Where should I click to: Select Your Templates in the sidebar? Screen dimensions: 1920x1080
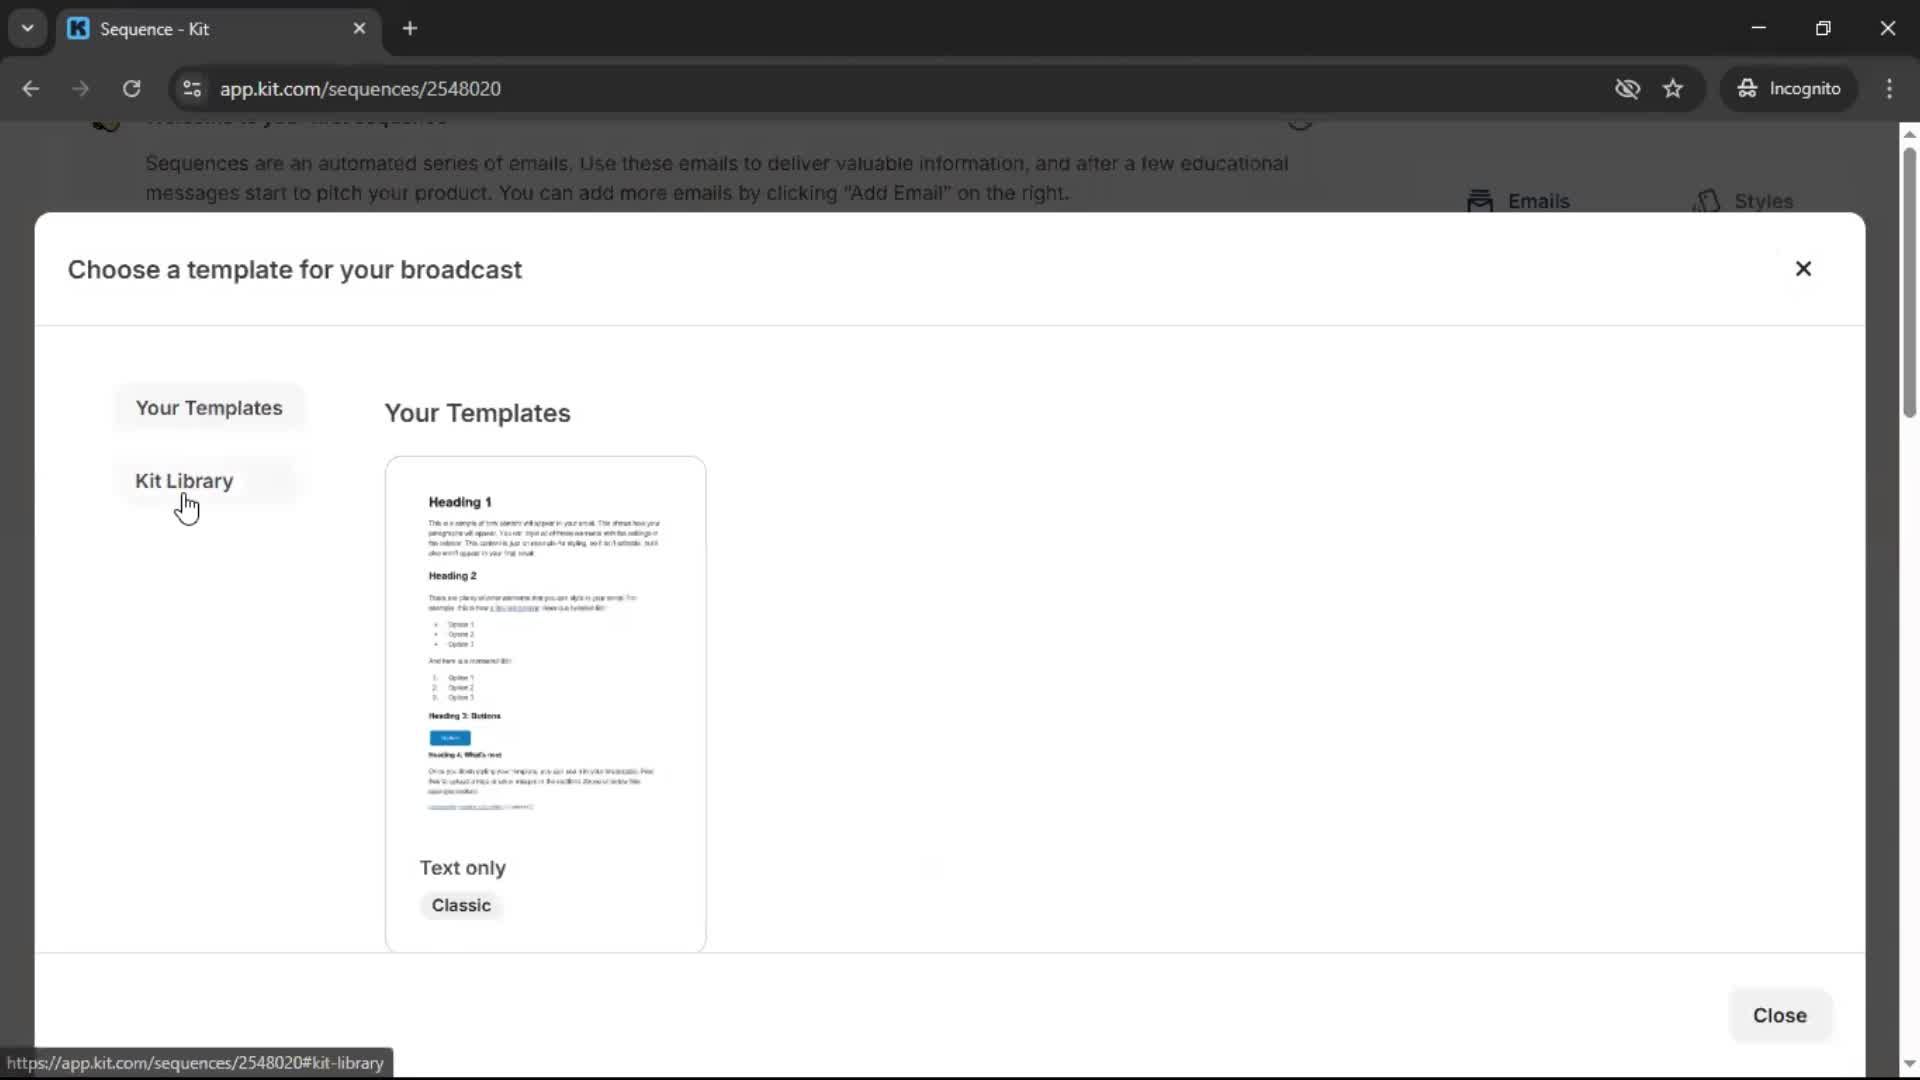209,407
